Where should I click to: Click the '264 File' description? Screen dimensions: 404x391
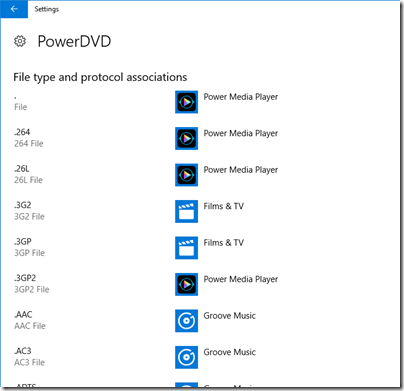29,144
